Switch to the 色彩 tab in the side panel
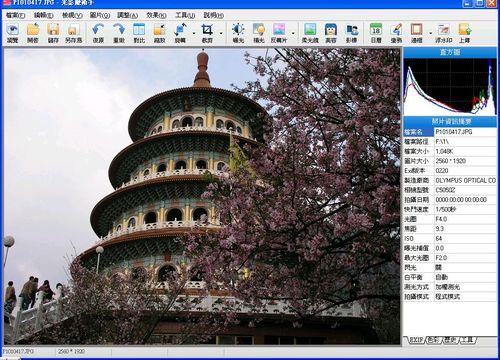Image resolution: width=500 pixels, height=360 pixels. [x=433, y=340]
